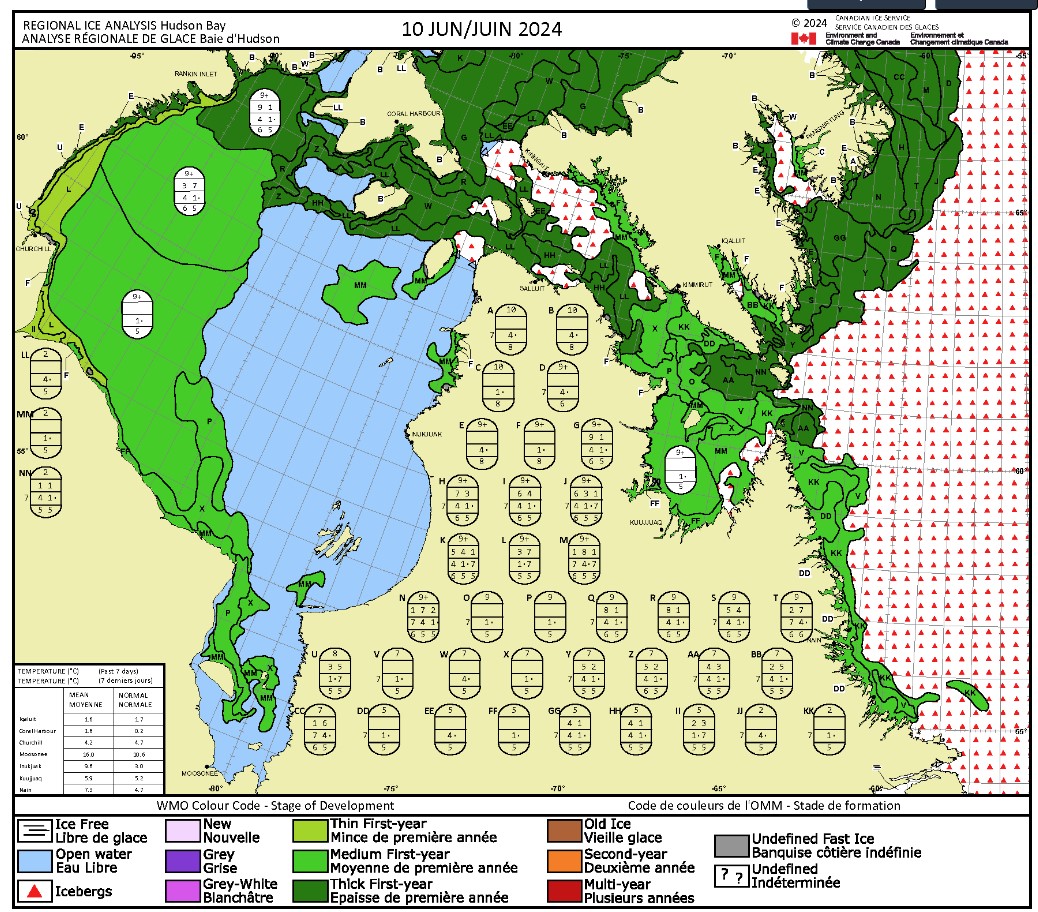Image resolution: width=1038 pixels, height=912 pixels.
Task: Select the Ice Free hatched legend symbol
Action: coord(34,830)
